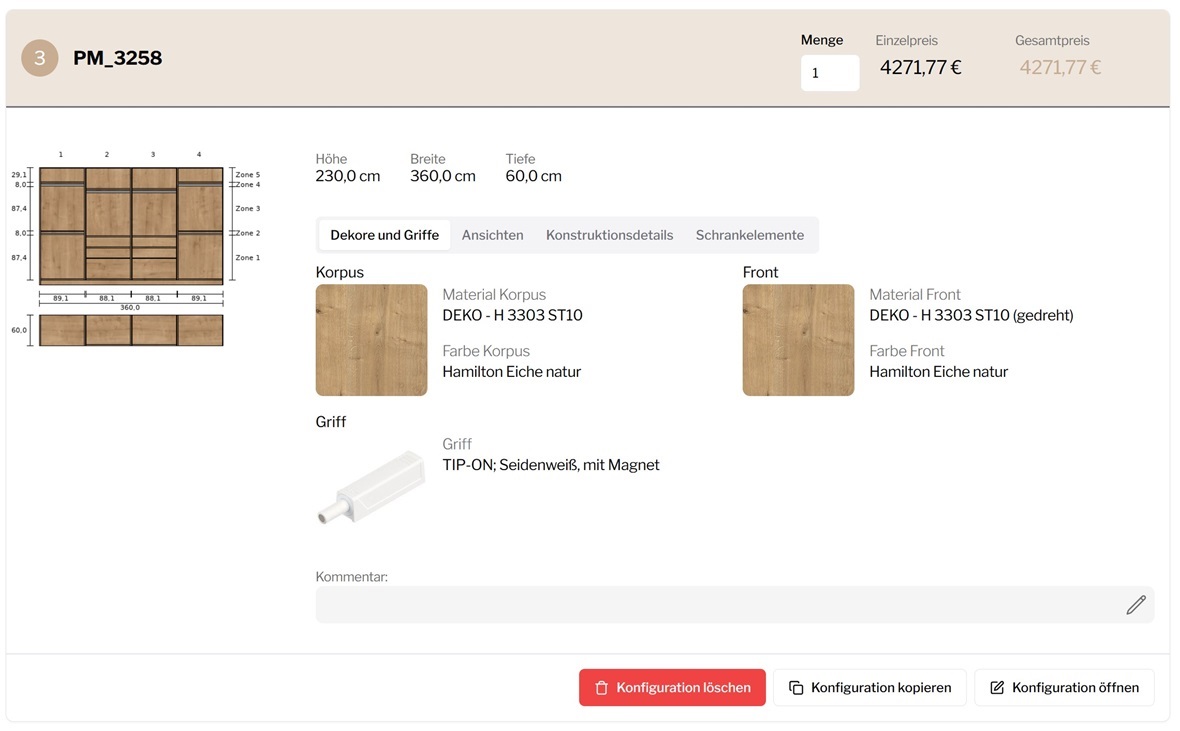Click the Kommentar text field
The width and height of the screenshot is (1180, 731).
pos(734,605)
